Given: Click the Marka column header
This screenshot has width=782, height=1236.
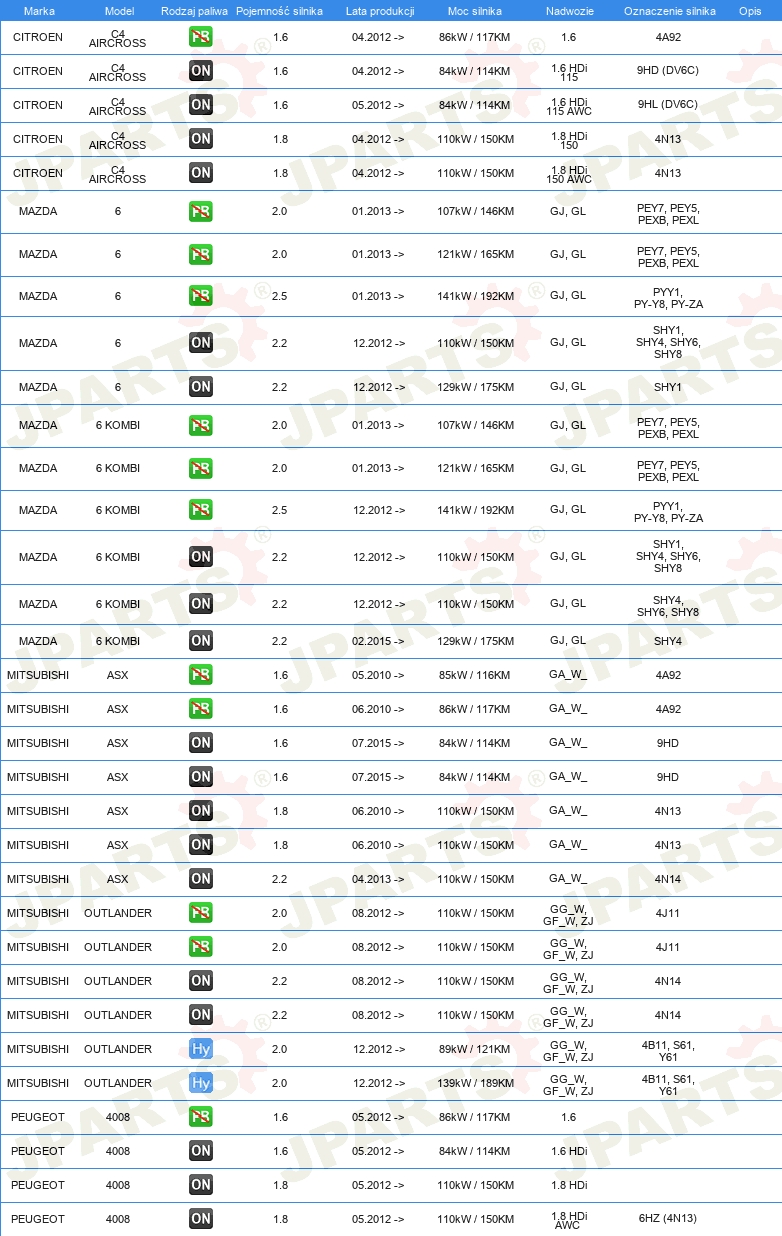Looking at the screenshot, I should coord(38,10).
